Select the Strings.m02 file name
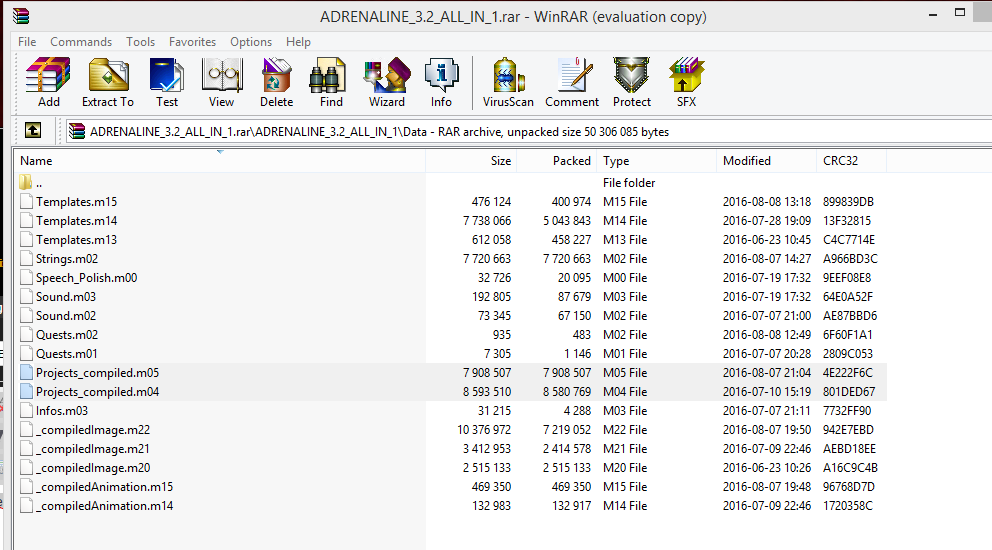 pyautogui.click(x=67, y=258)
